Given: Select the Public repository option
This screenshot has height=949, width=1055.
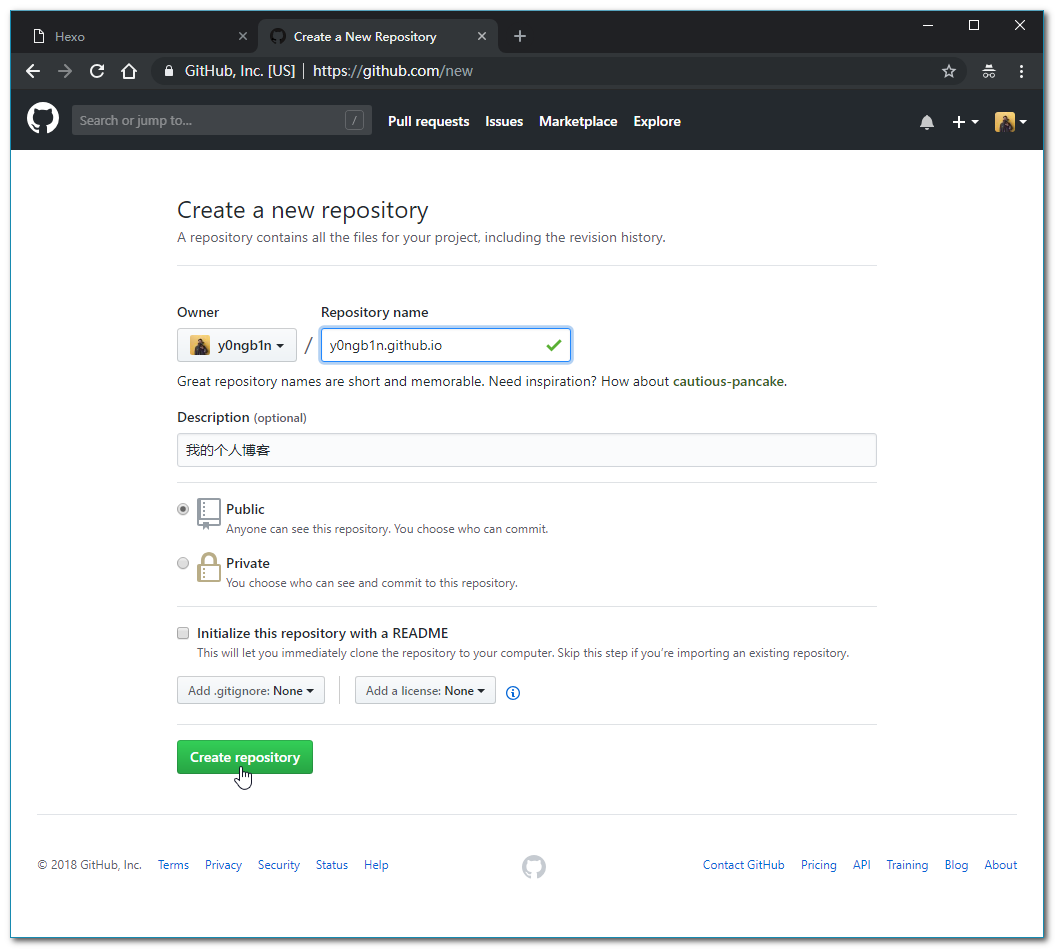Looking at the screenshot, I should click(183, 509).
